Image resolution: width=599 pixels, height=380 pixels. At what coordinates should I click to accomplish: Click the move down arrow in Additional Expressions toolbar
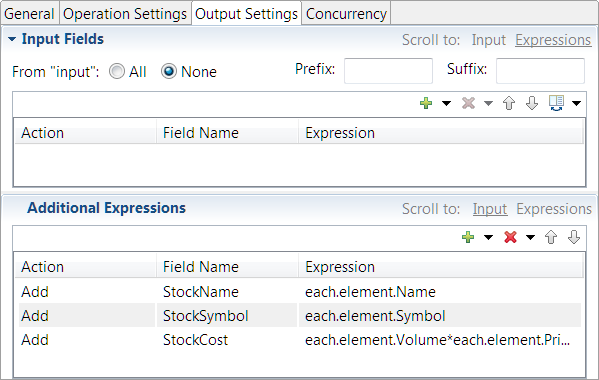[574, 237]
